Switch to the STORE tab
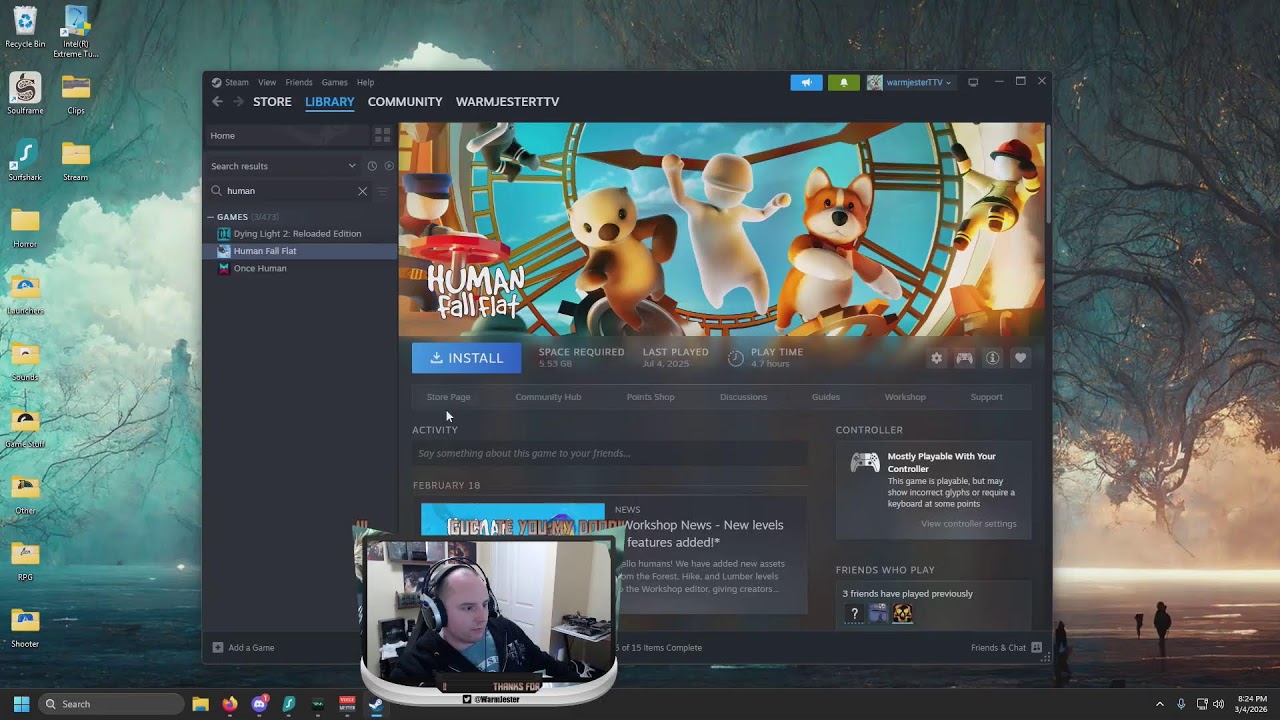The image size is (1280, 720). [272, 102]
